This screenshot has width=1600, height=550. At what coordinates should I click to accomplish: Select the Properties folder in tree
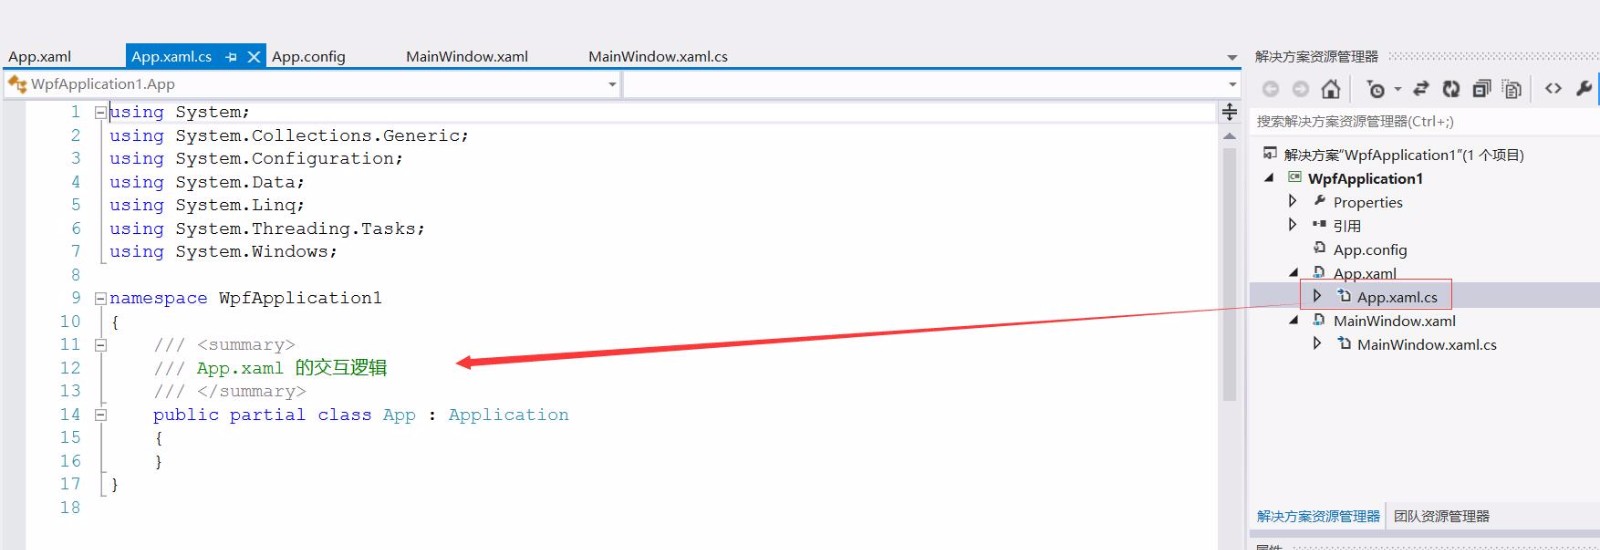point(1368,202)
